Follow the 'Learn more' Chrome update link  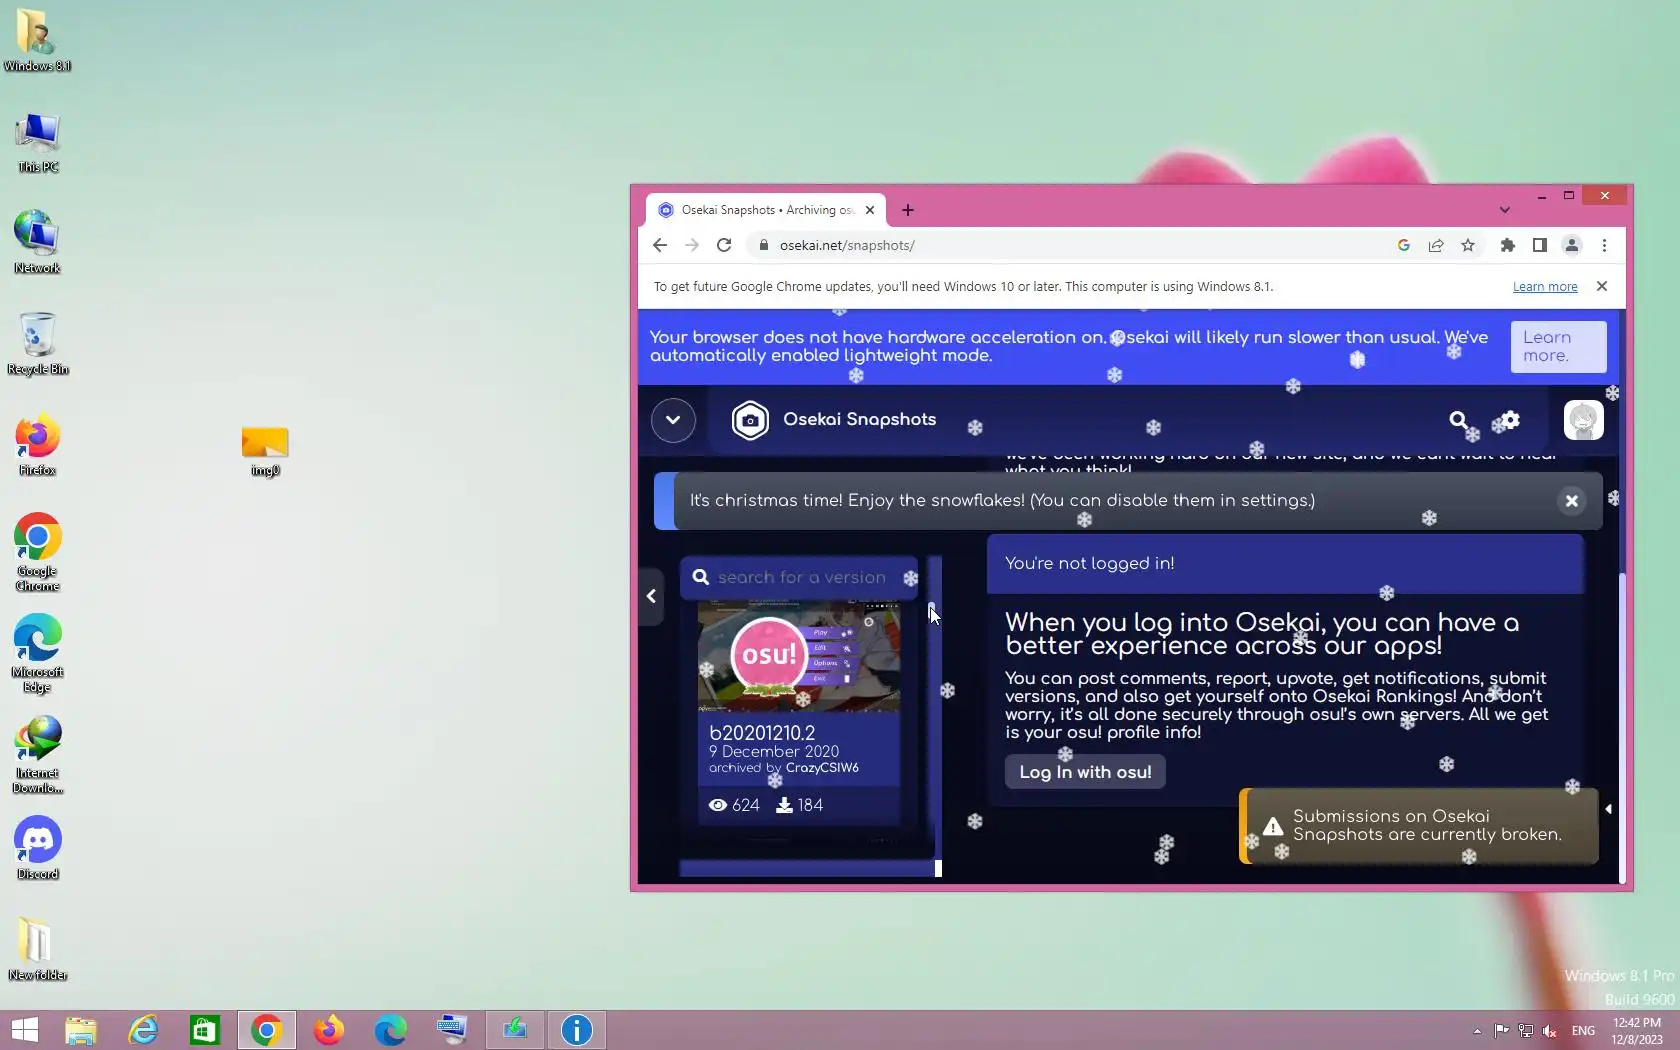click(1544, 287)
